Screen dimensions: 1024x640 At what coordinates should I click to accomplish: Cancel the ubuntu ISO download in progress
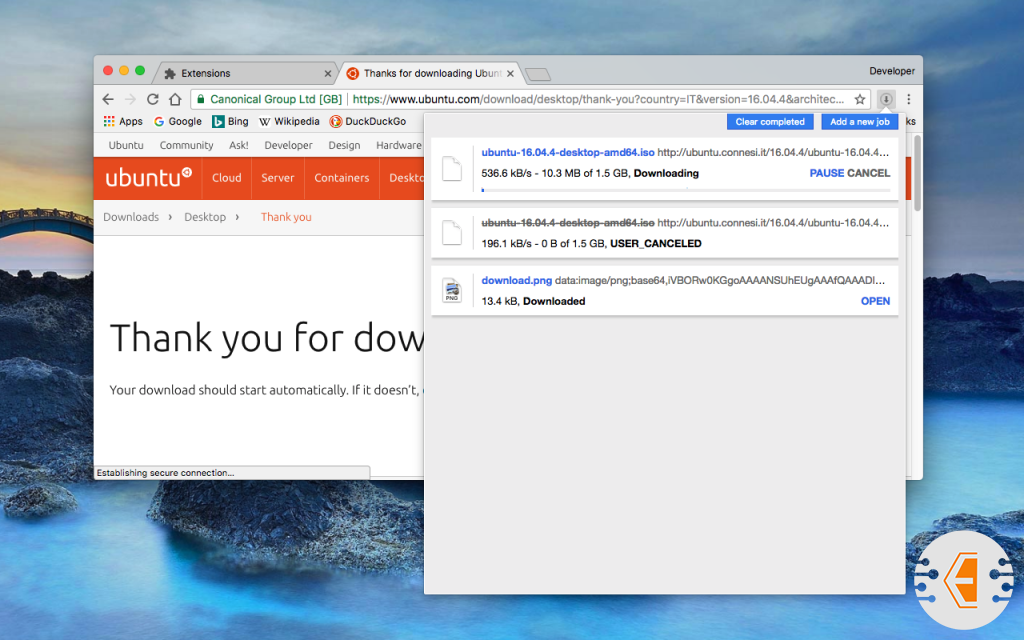pyautogui.click(x=868, y=173)
